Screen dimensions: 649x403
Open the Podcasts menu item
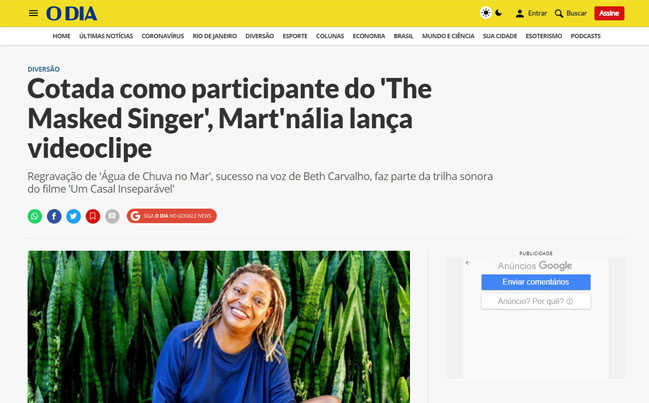(x=585, y=36)
